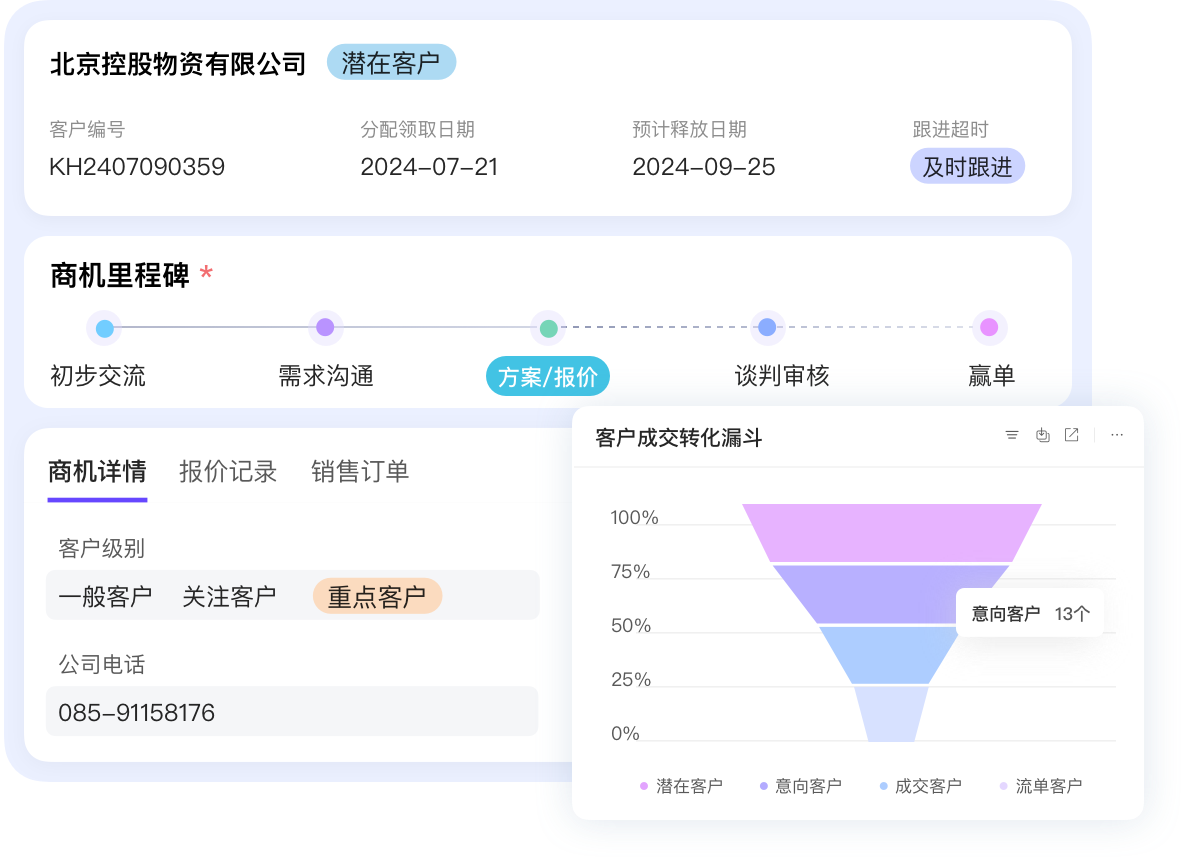This screenshot has height=860, width=1184.
Task: Open the chart filter options icon
Action: pos(1012,435)
